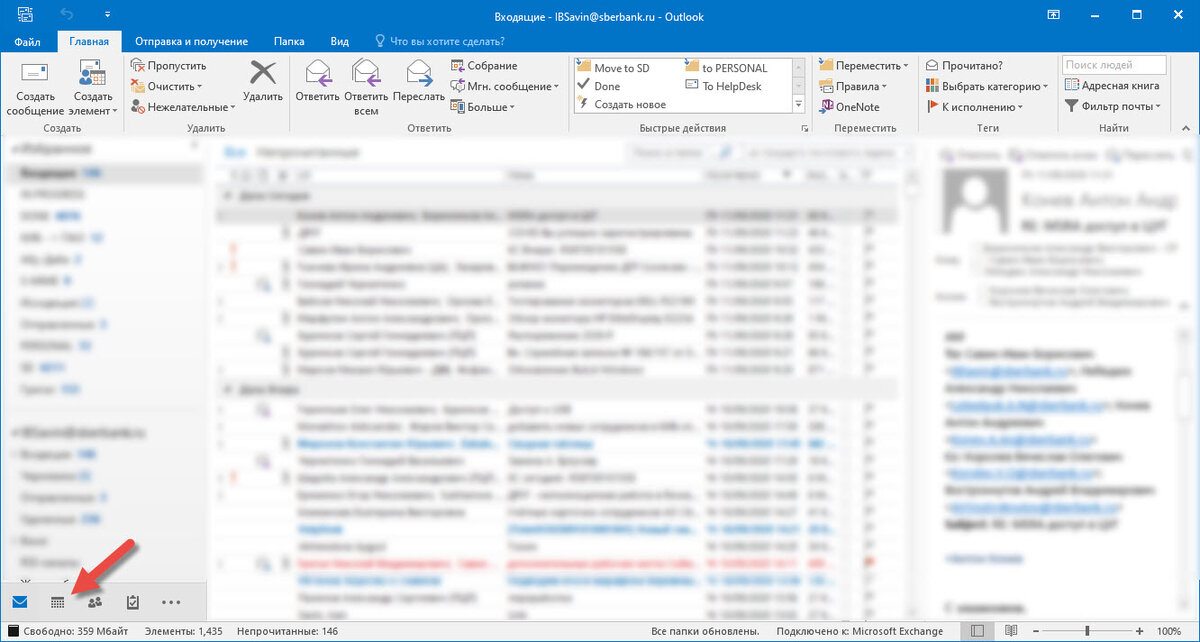Open the Переместить move dropdown

(x=864, y=65)
